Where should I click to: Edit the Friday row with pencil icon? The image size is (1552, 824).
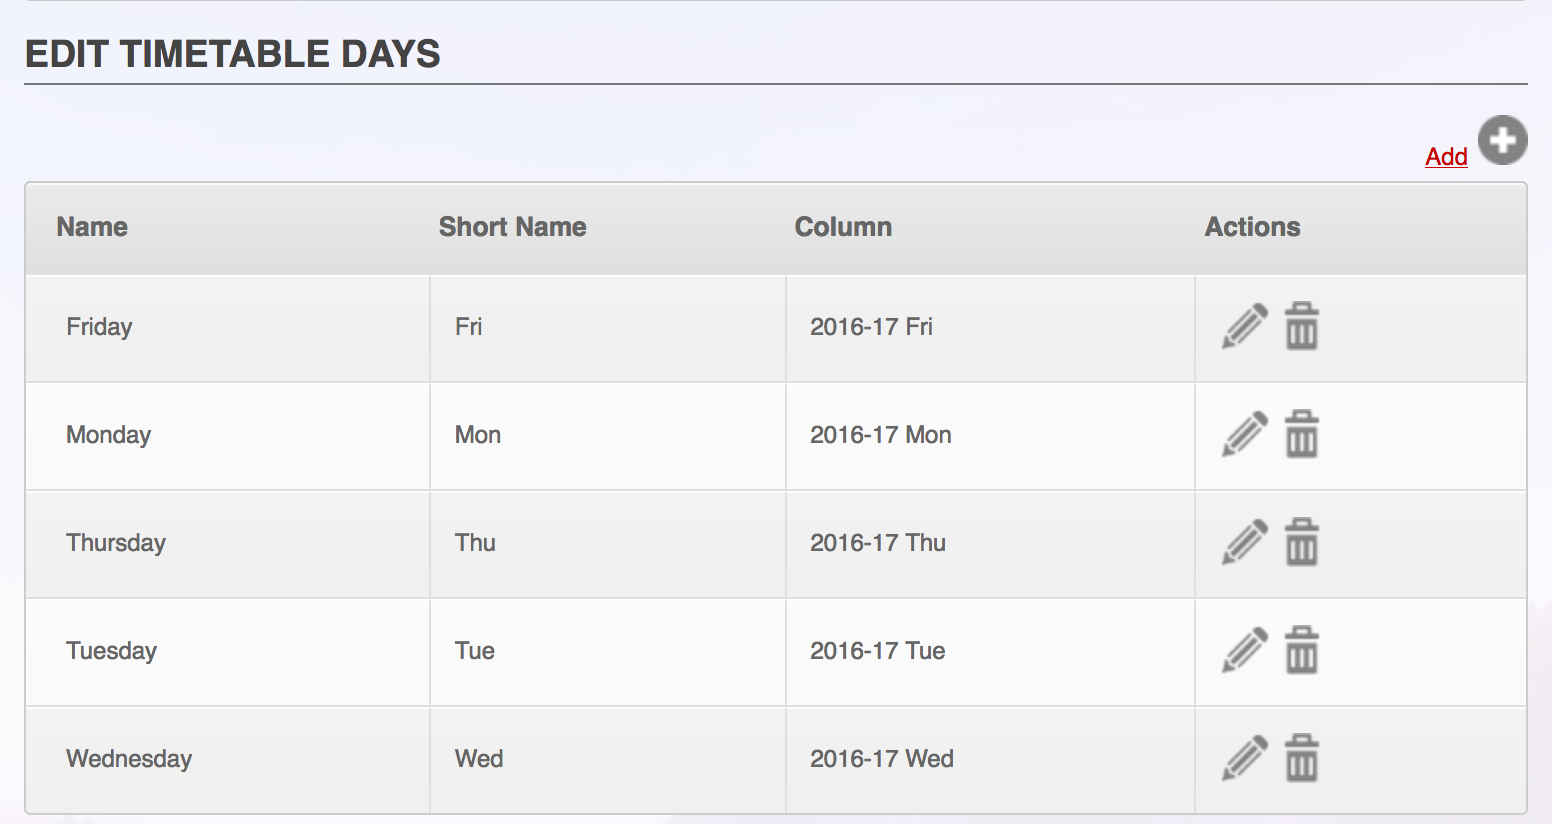(x=1245, y=326)
